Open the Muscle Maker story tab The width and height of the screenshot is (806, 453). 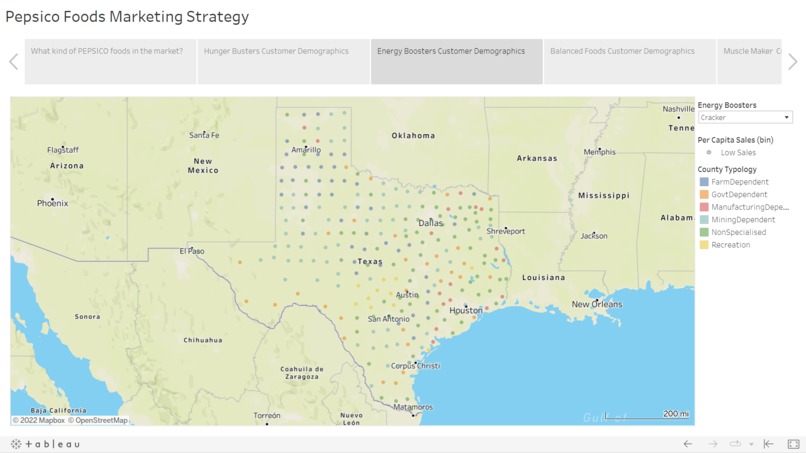point(749,61)
